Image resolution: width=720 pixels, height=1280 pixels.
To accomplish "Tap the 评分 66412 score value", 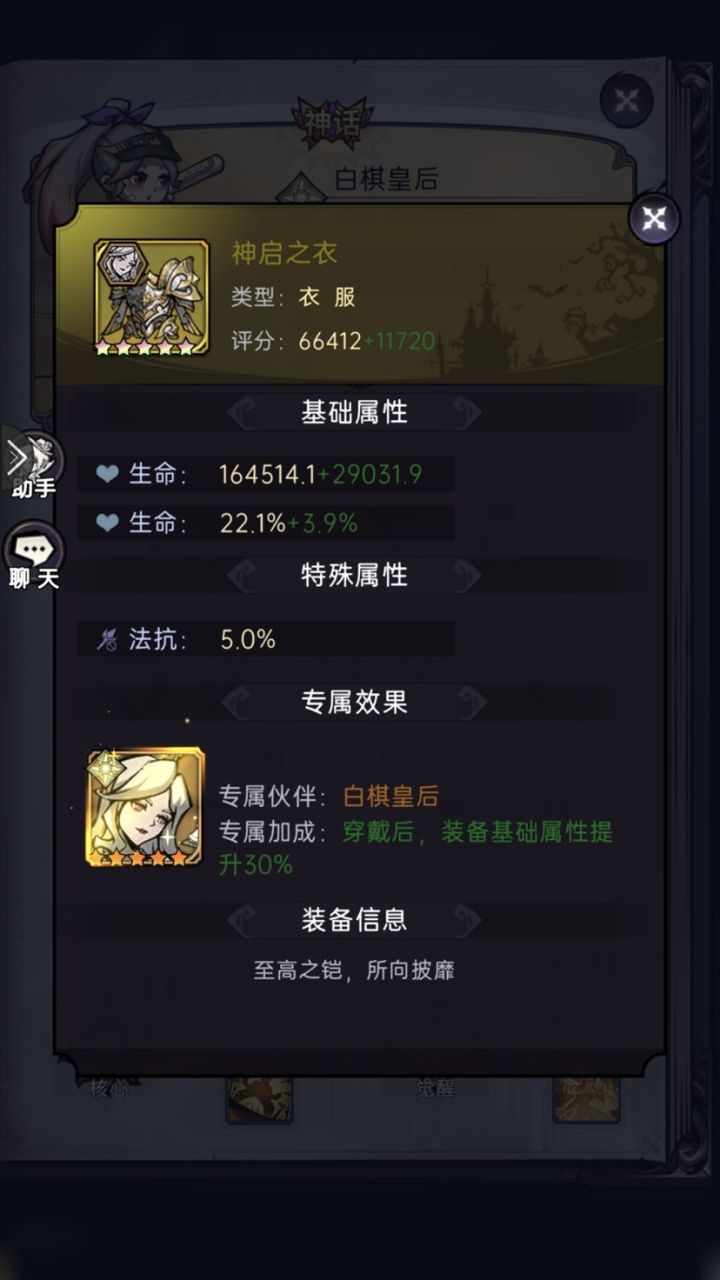I will [x=330, y=341].
